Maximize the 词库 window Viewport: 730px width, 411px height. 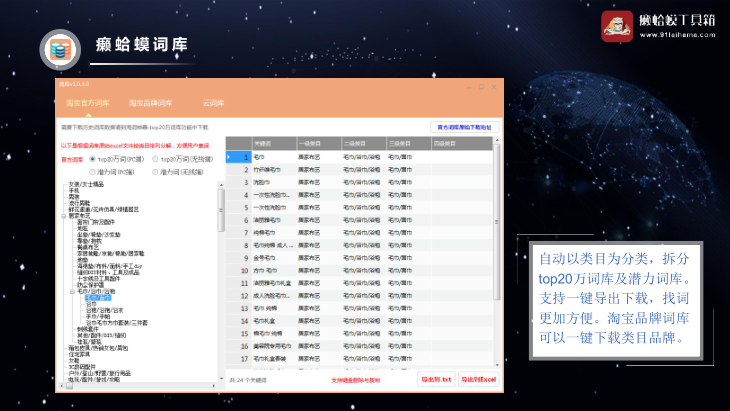[x=481, y=87]
